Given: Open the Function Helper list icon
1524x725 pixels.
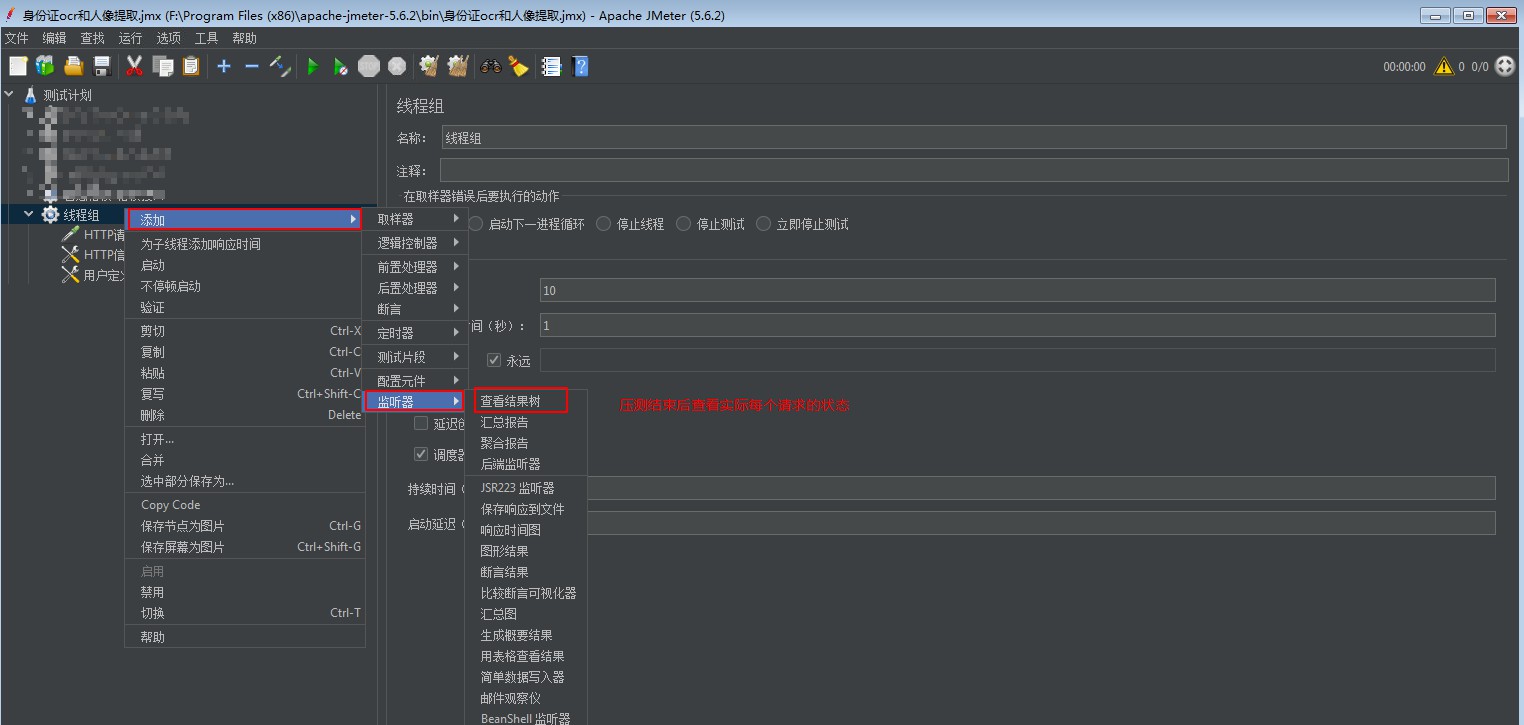Looking at the screenshot, I should tap(551, 66).
